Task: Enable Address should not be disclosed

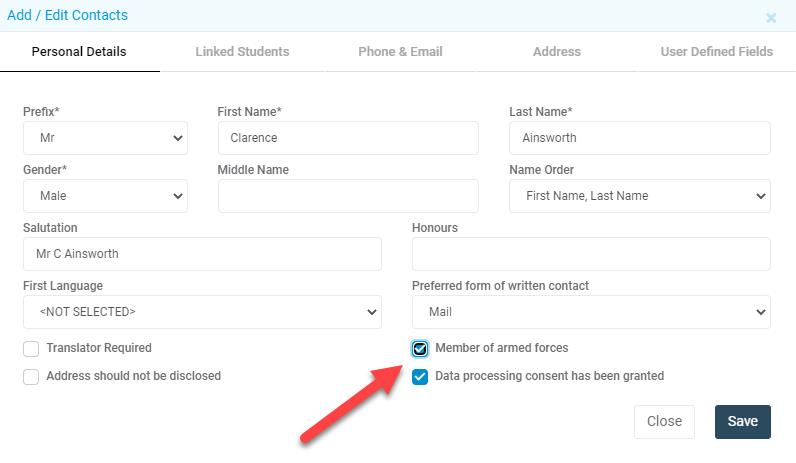Action: (x=31, y=377)
